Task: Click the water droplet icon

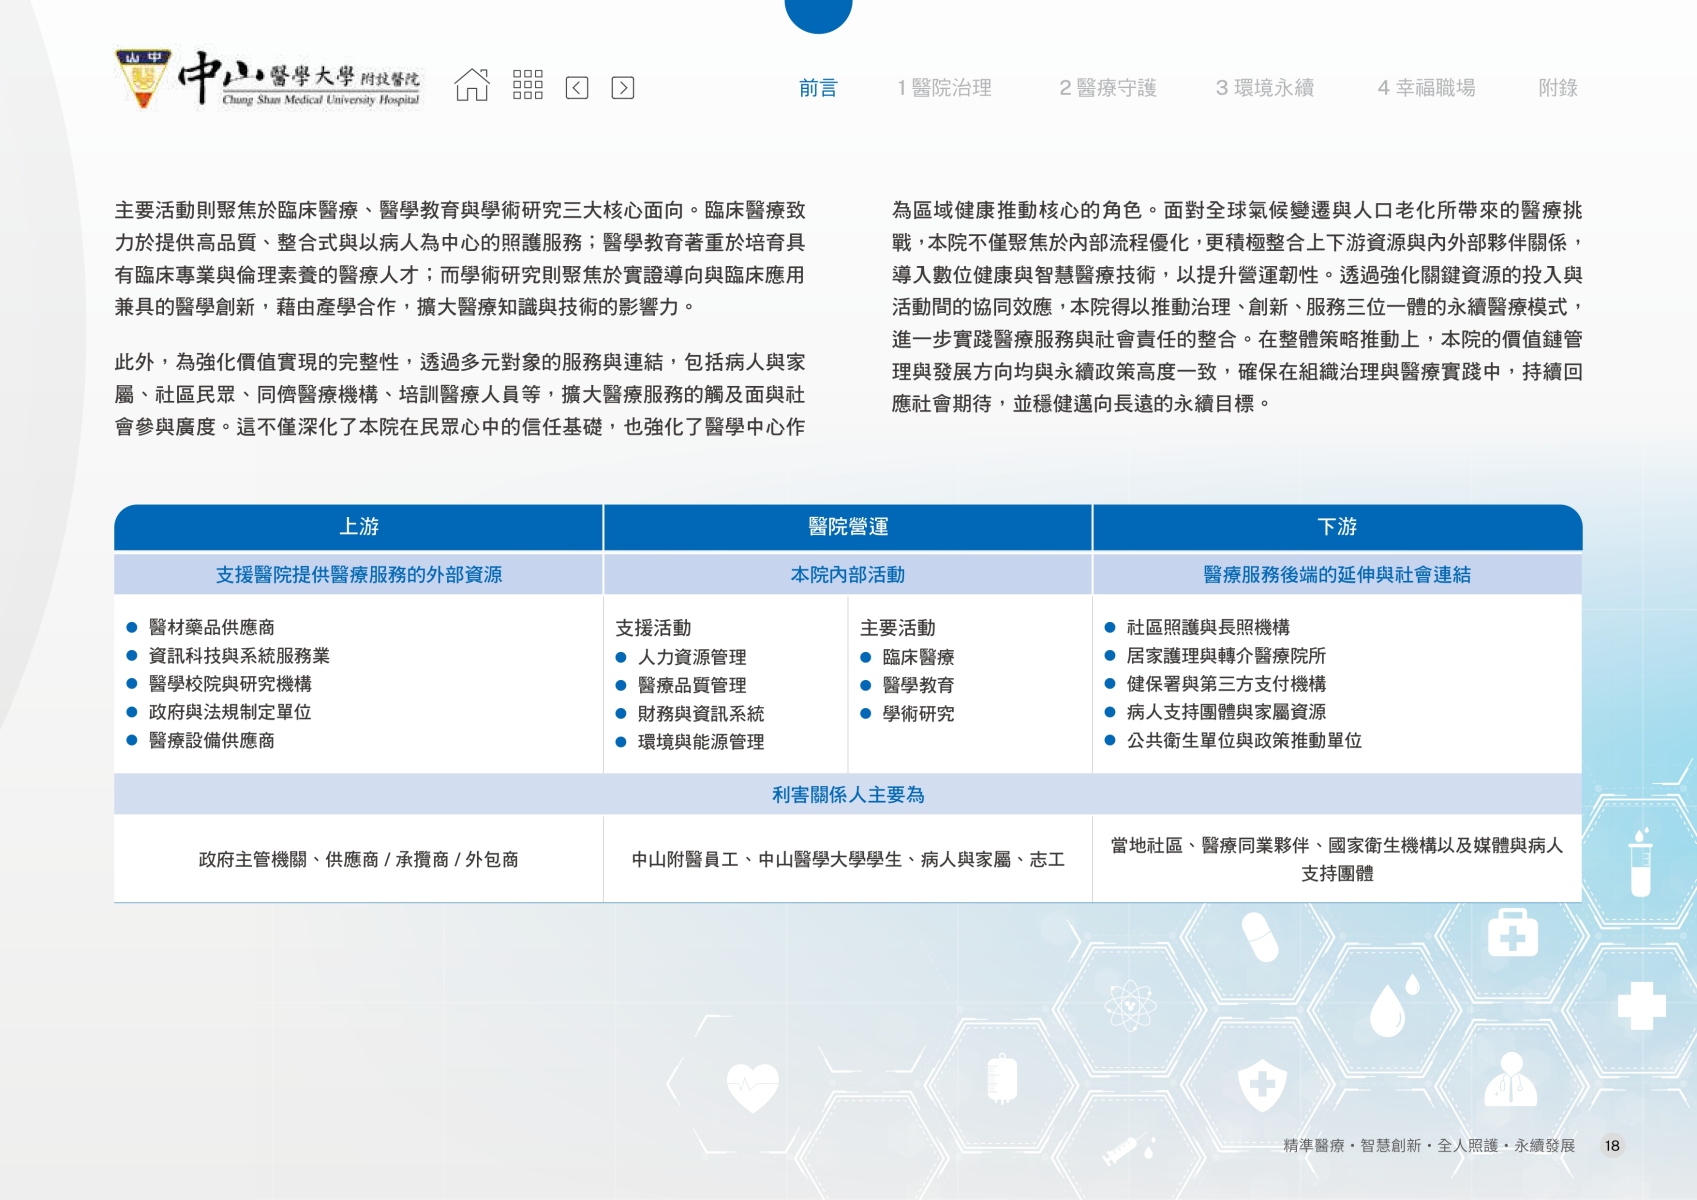Action: point(1388,1010)
